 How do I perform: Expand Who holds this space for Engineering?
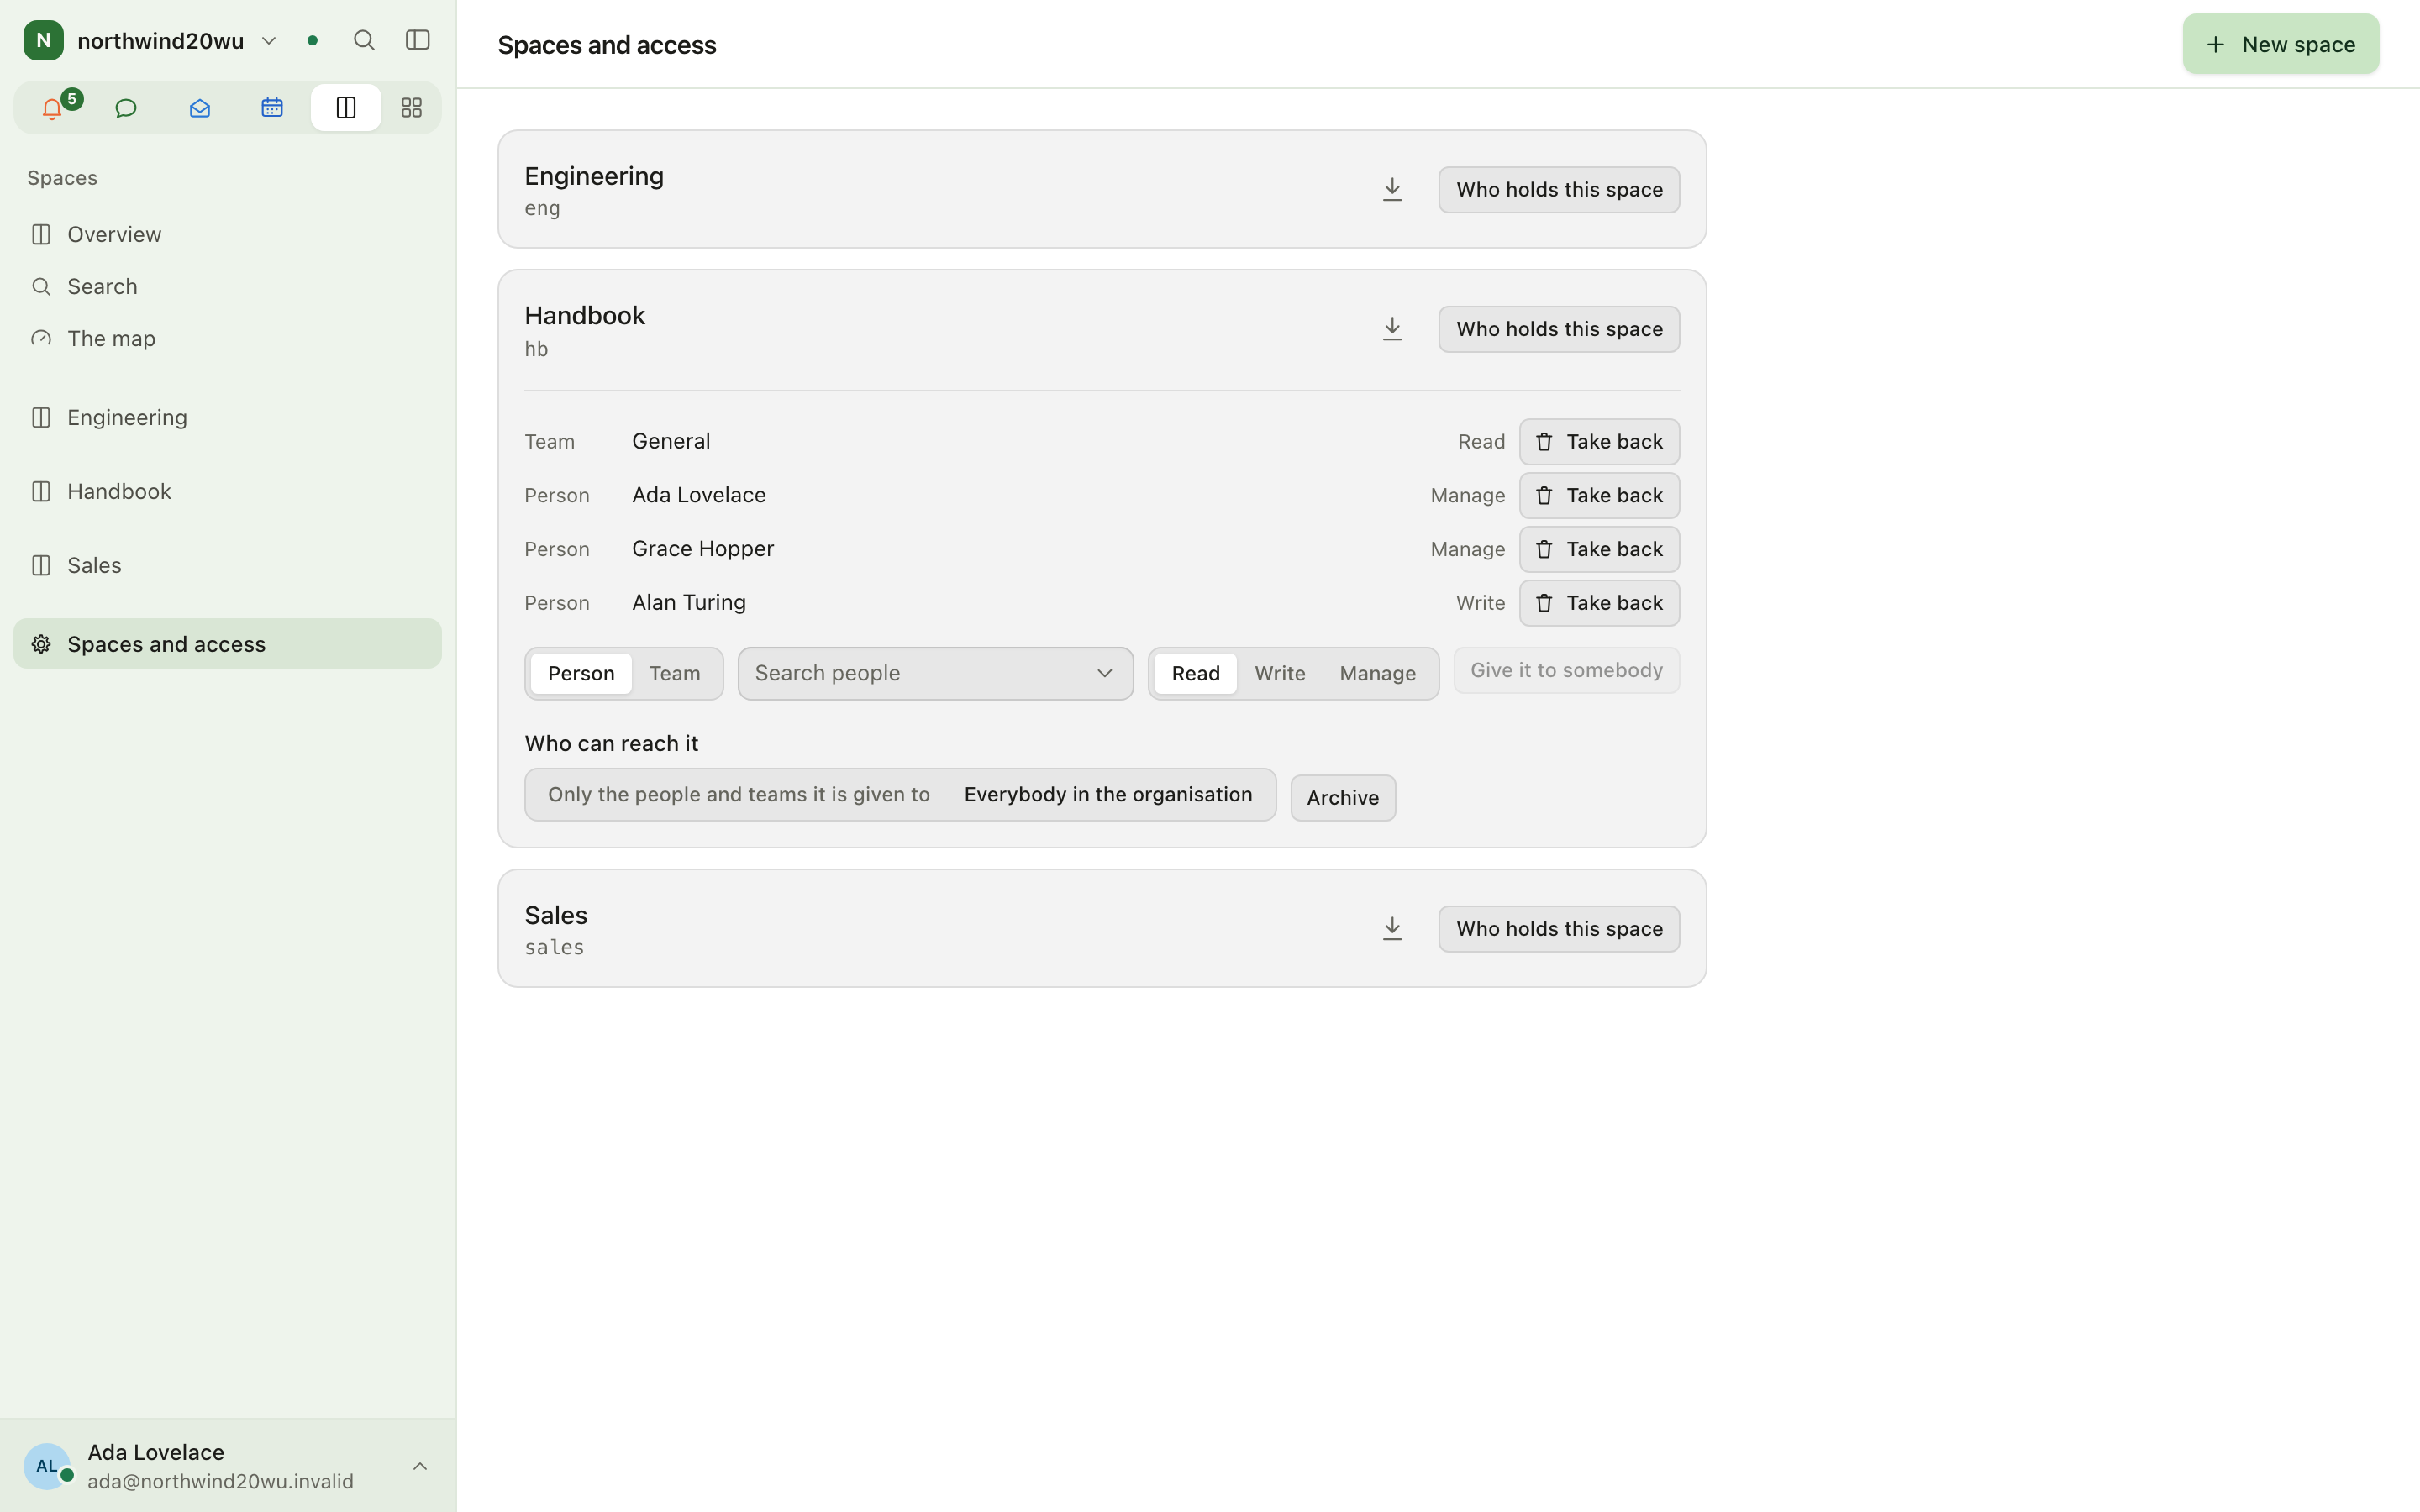1559,189
